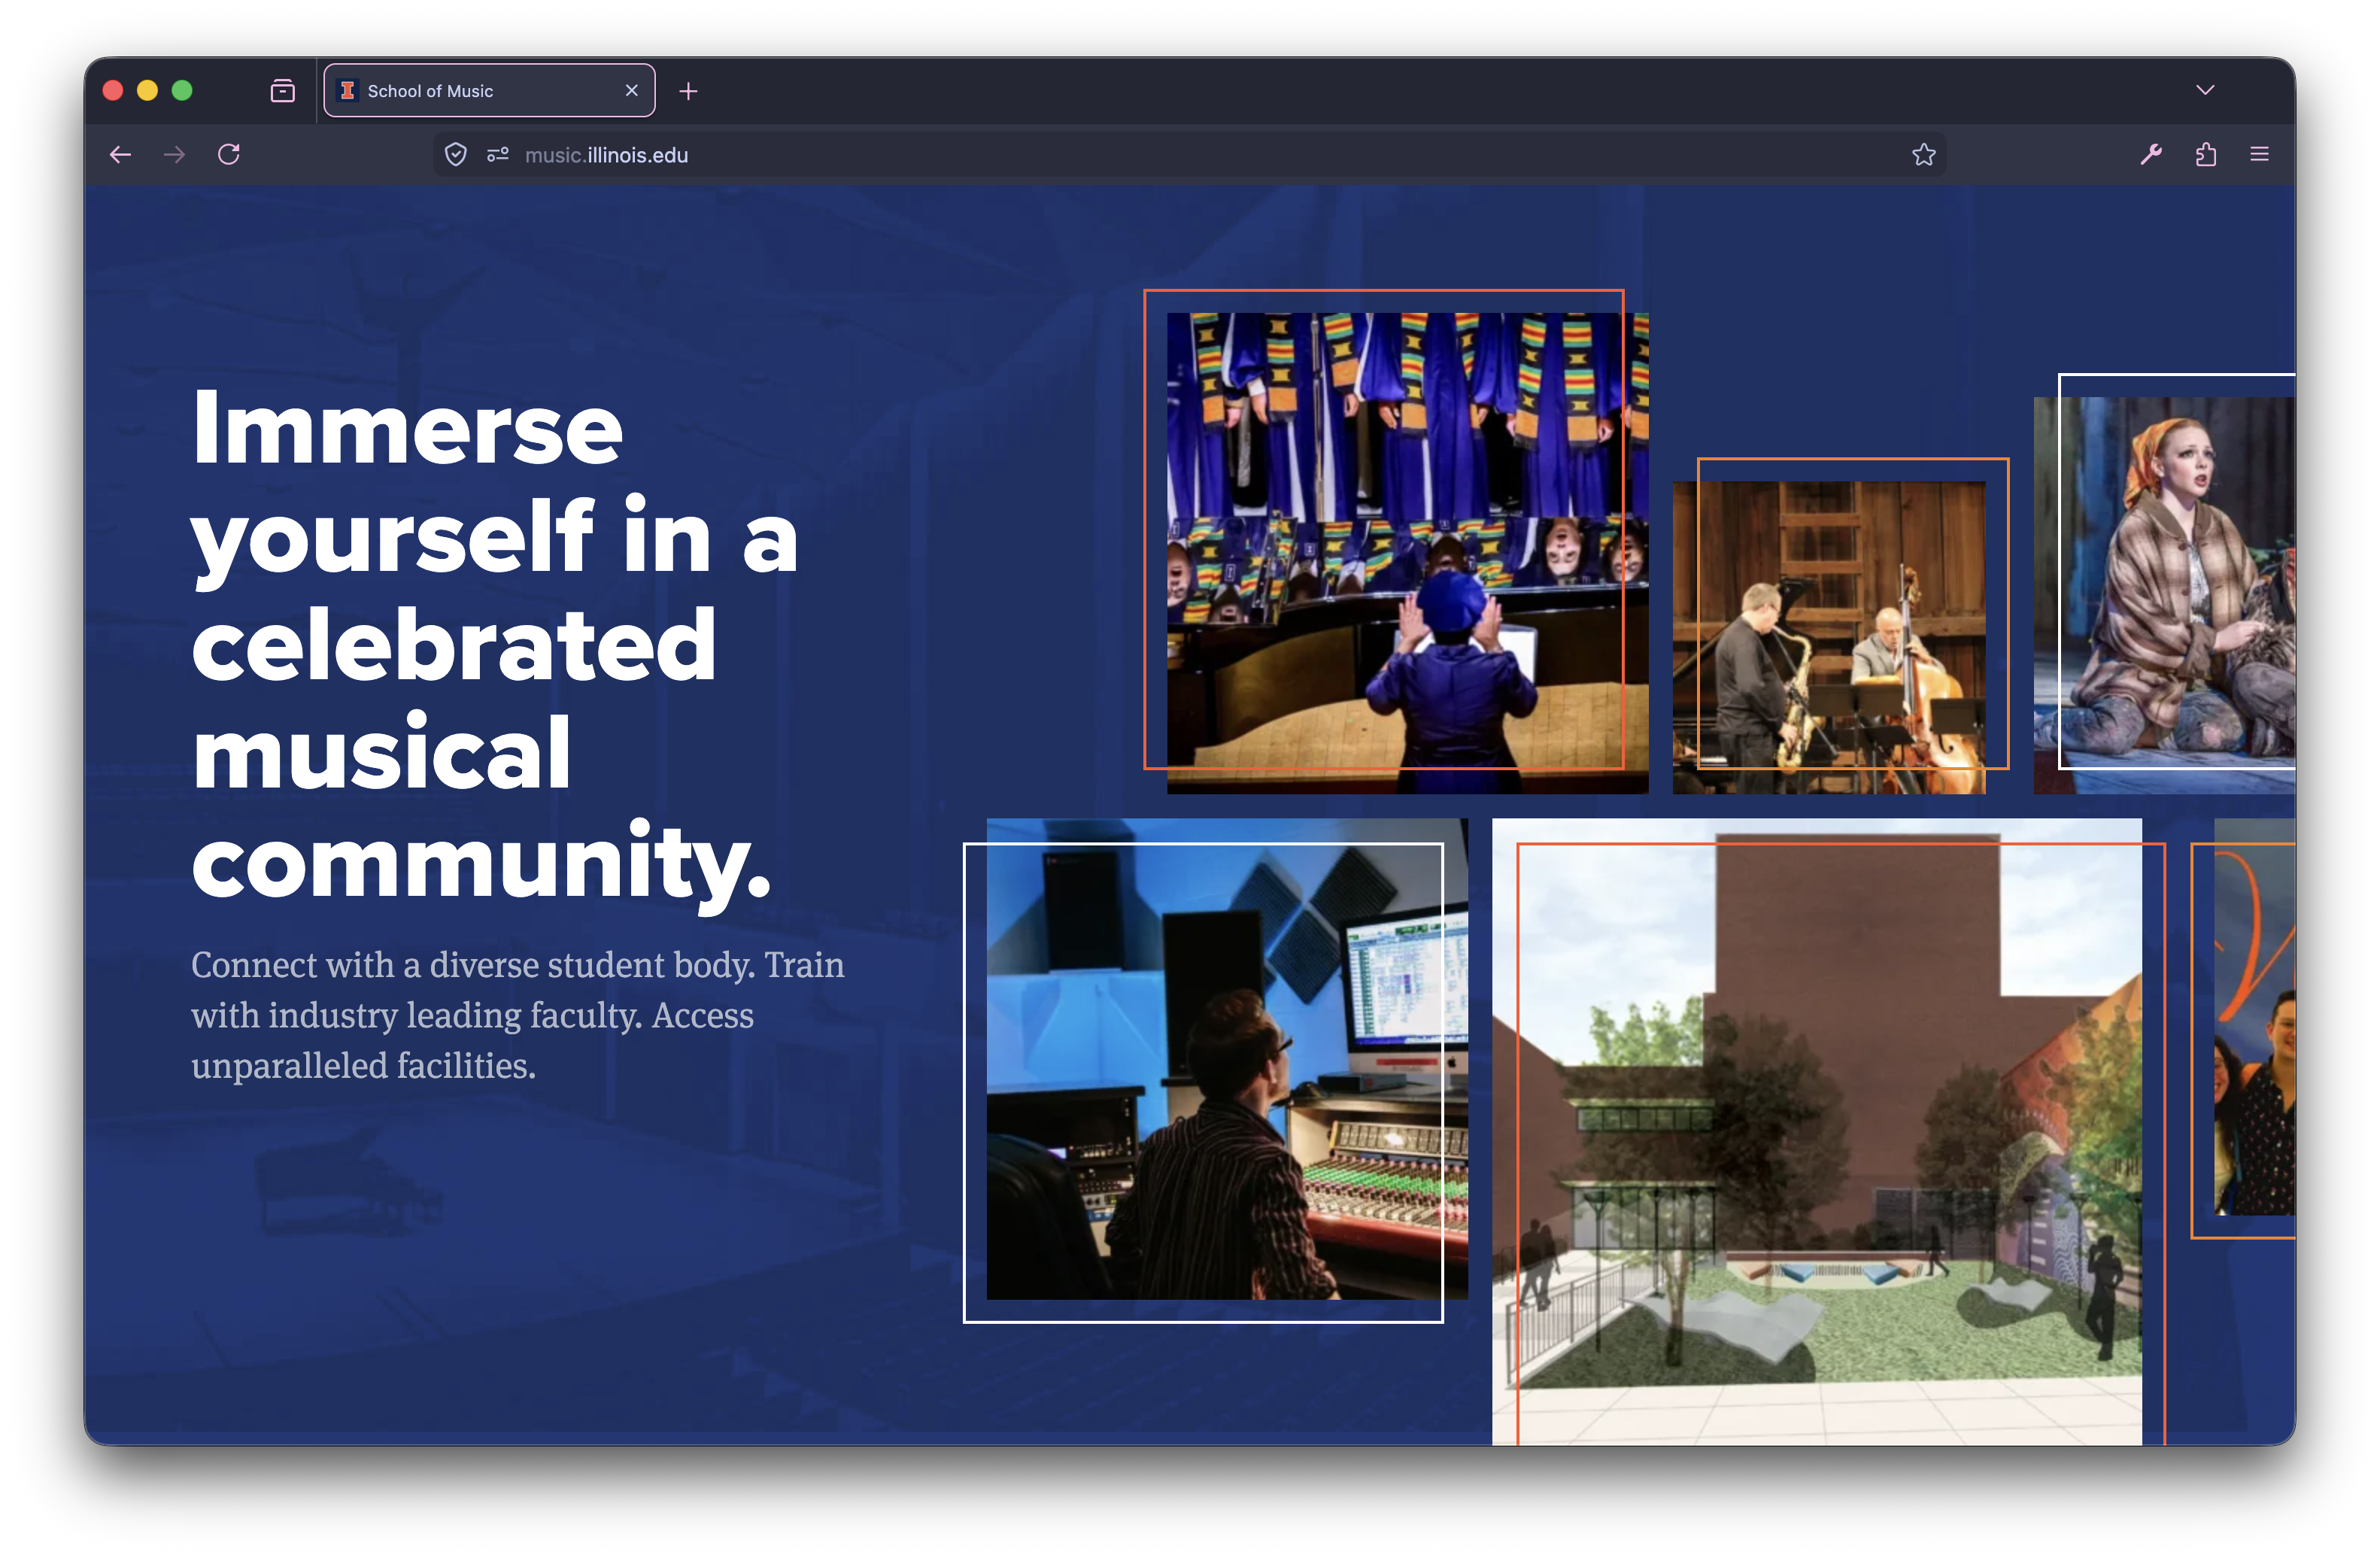Click the music.illinois.edu address field

click(1100, 155)
